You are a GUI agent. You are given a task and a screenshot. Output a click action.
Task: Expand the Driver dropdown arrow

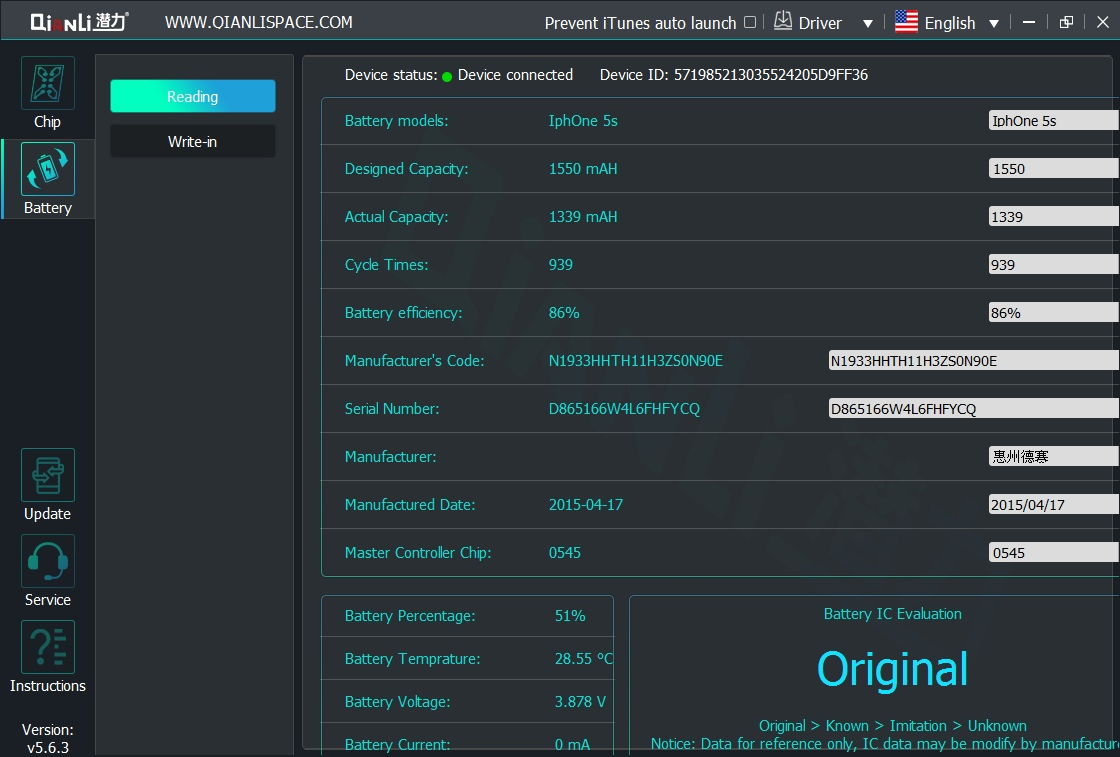[x=868, y=24]
